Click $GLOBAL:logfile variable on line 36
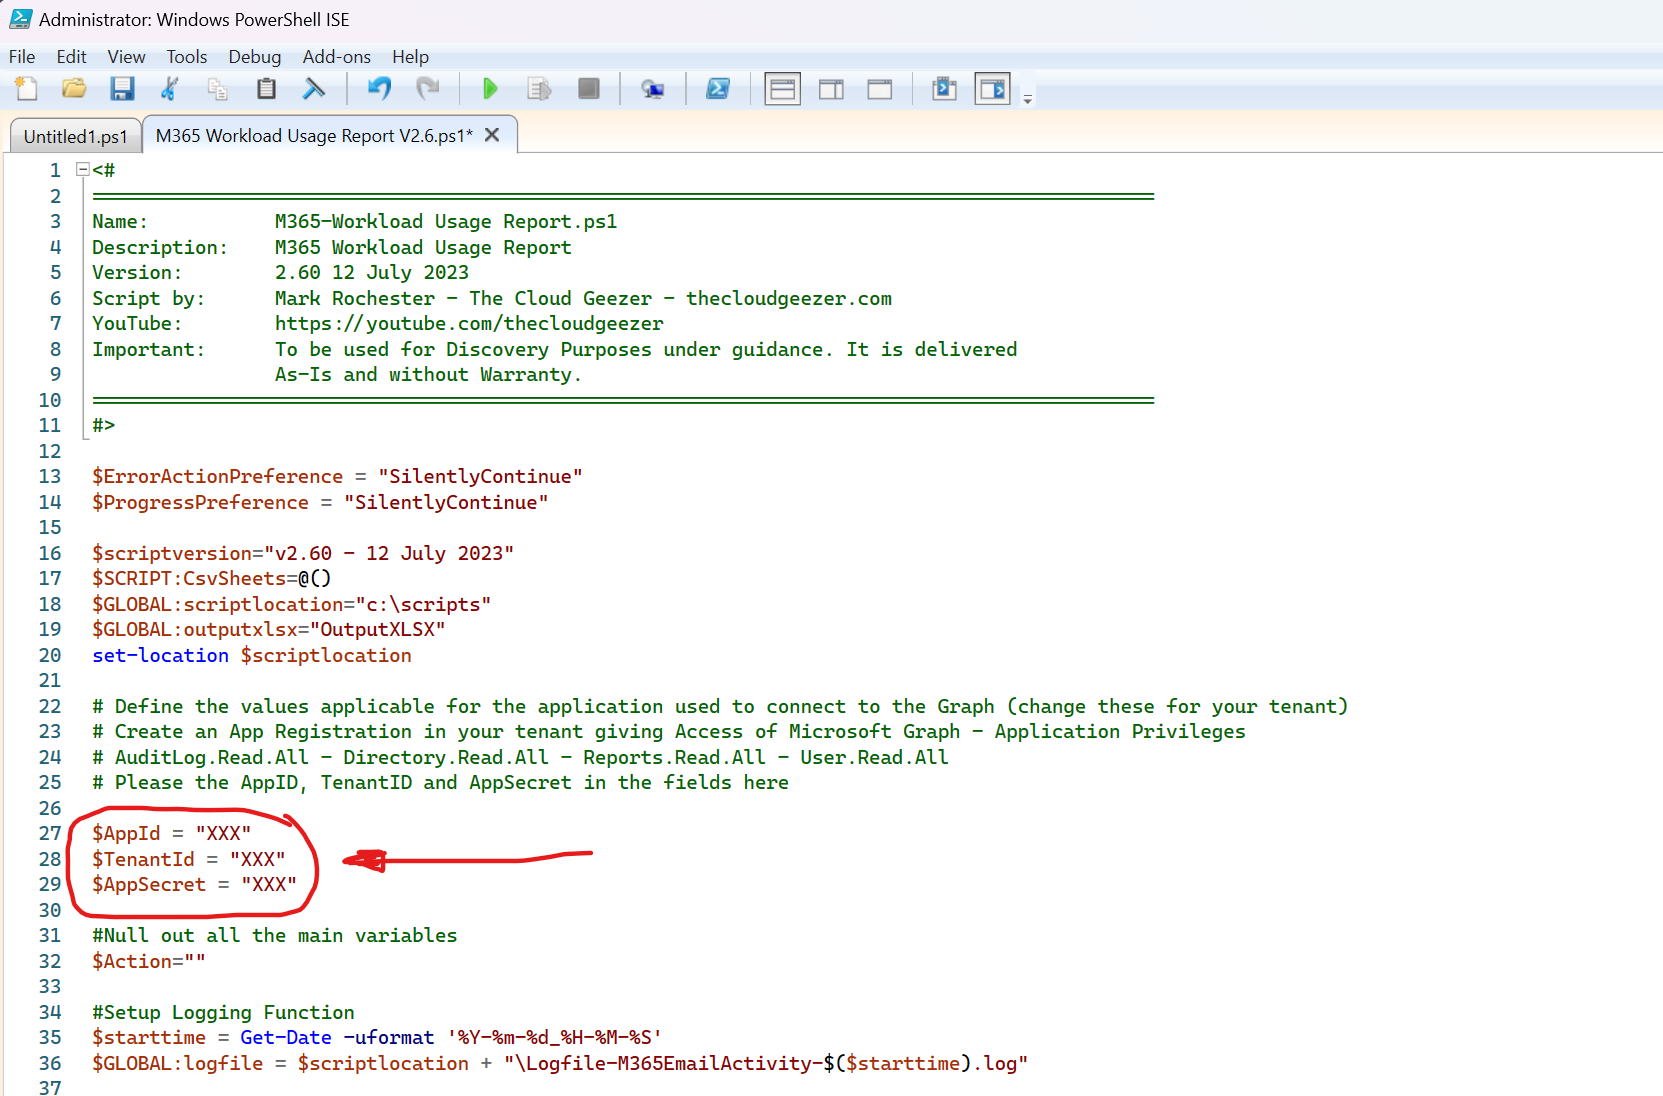 click(x=177, y=1063)
